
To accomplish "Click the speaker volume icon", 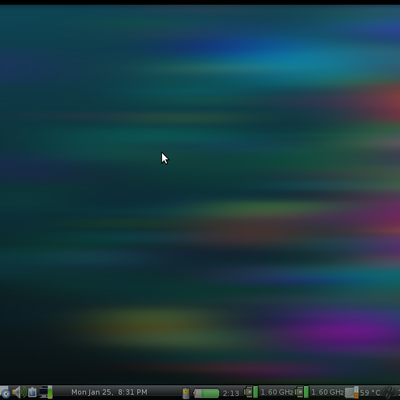I will (x=19, y=392).
